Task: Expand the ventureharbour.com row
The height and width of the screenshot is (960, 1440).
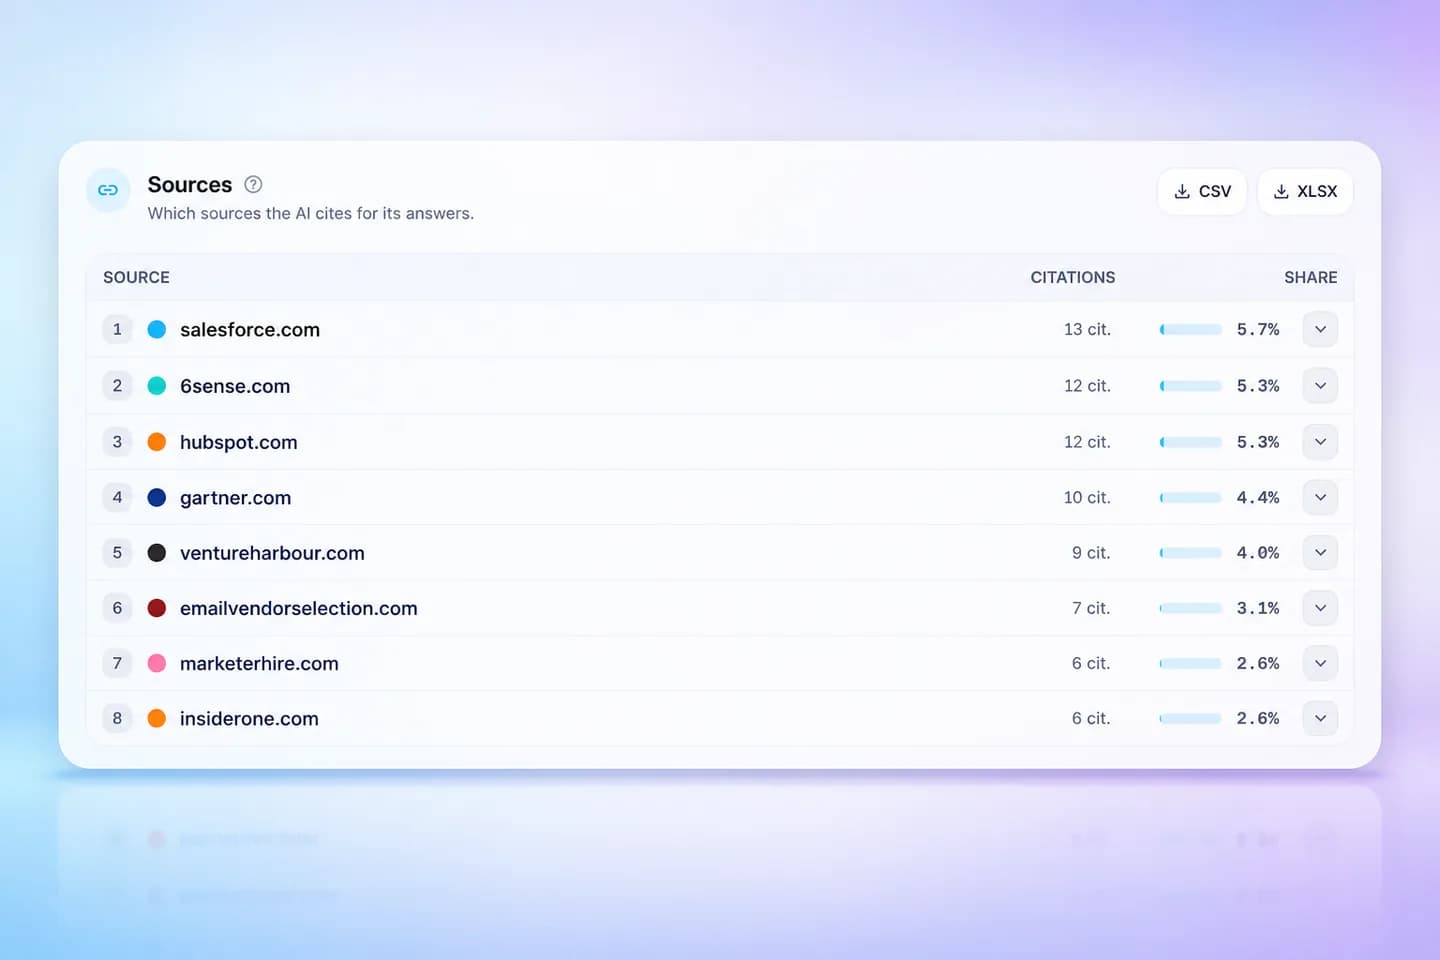Action: (1320, 553)
